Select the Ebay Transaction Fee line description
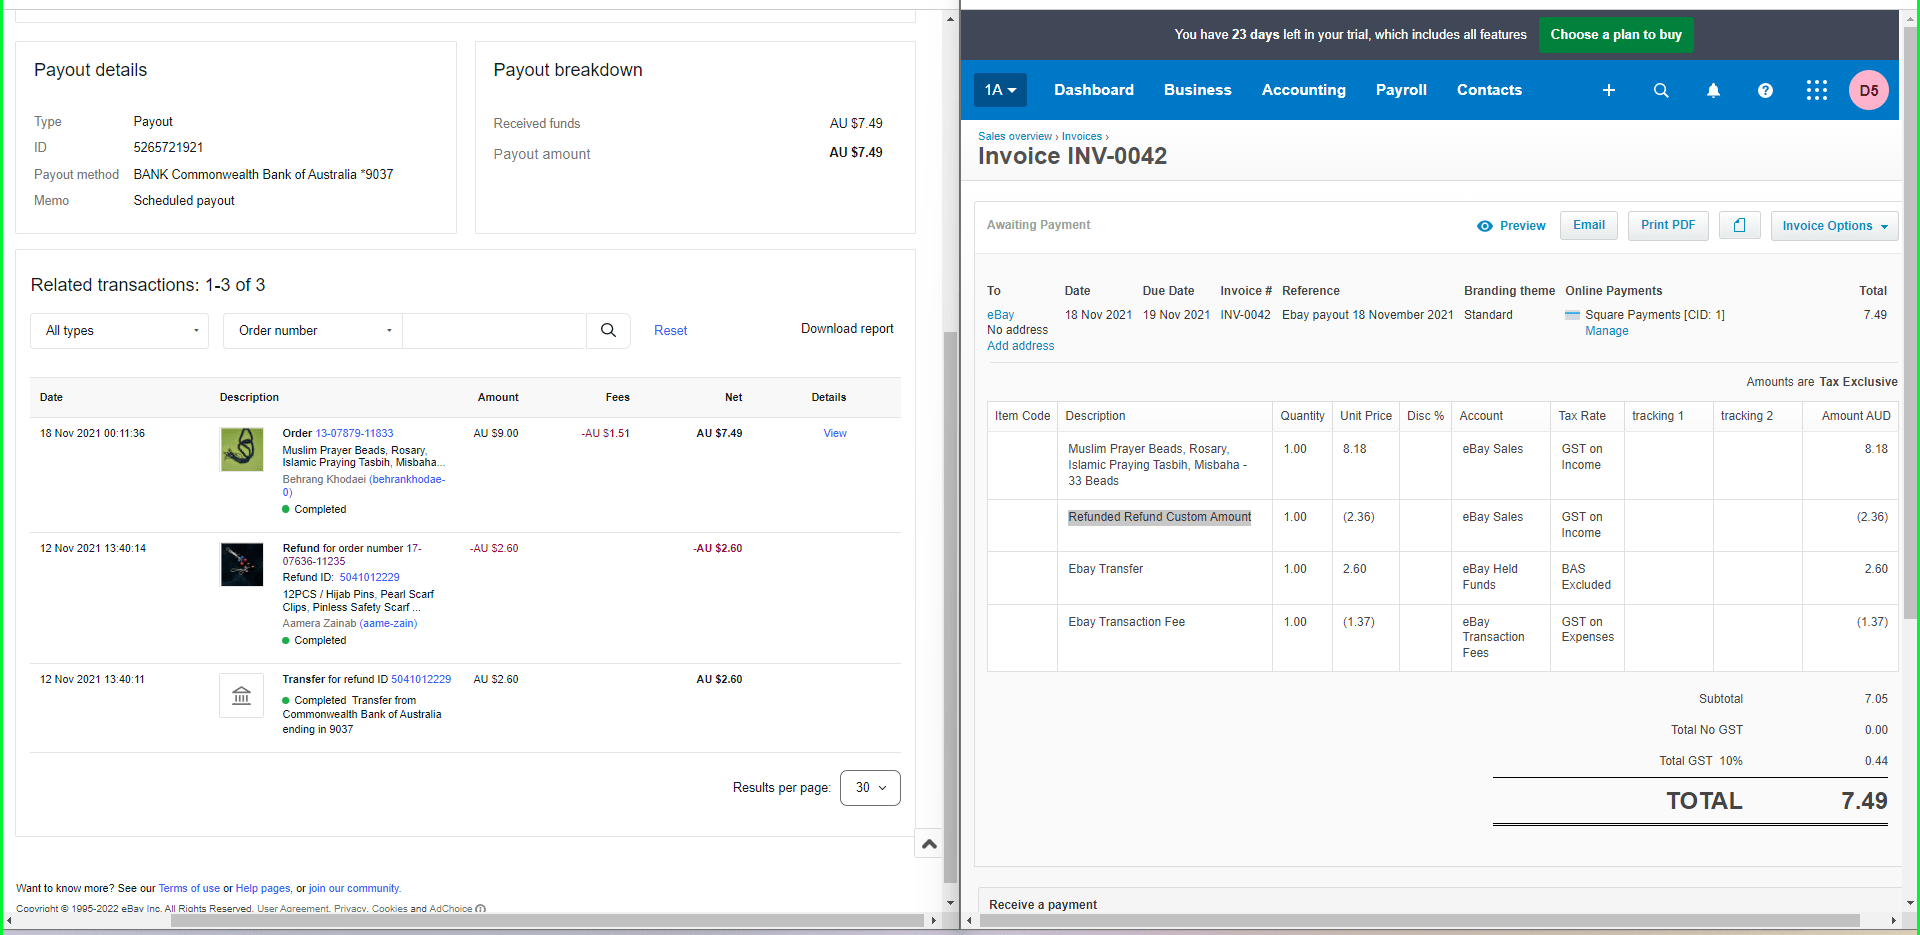1920x935 pixels. point(1126,622)
